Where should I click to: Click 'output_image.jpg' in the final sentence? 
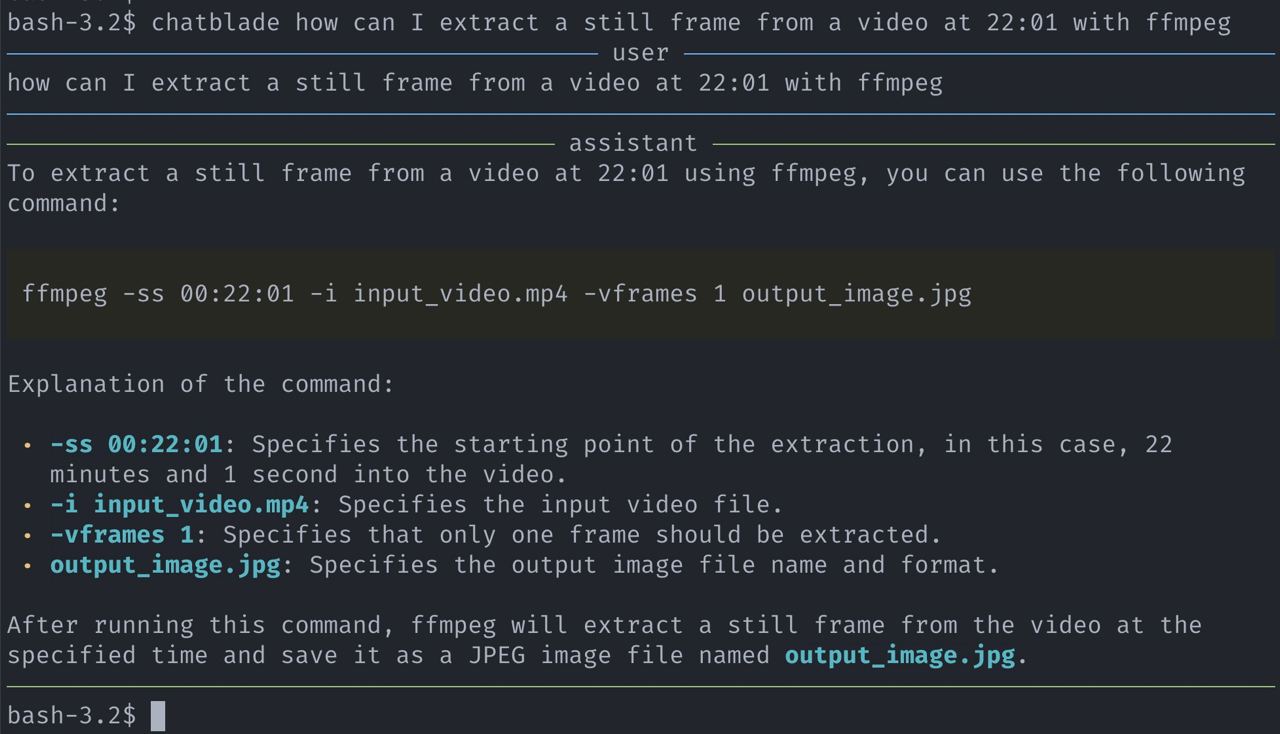900,656
